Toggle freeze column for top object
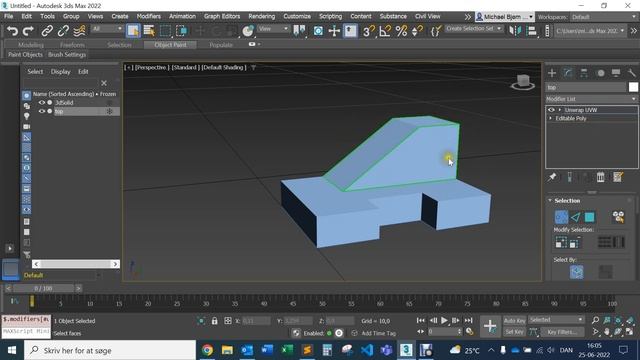The image size is (640, 360). [x=109, y=111]
